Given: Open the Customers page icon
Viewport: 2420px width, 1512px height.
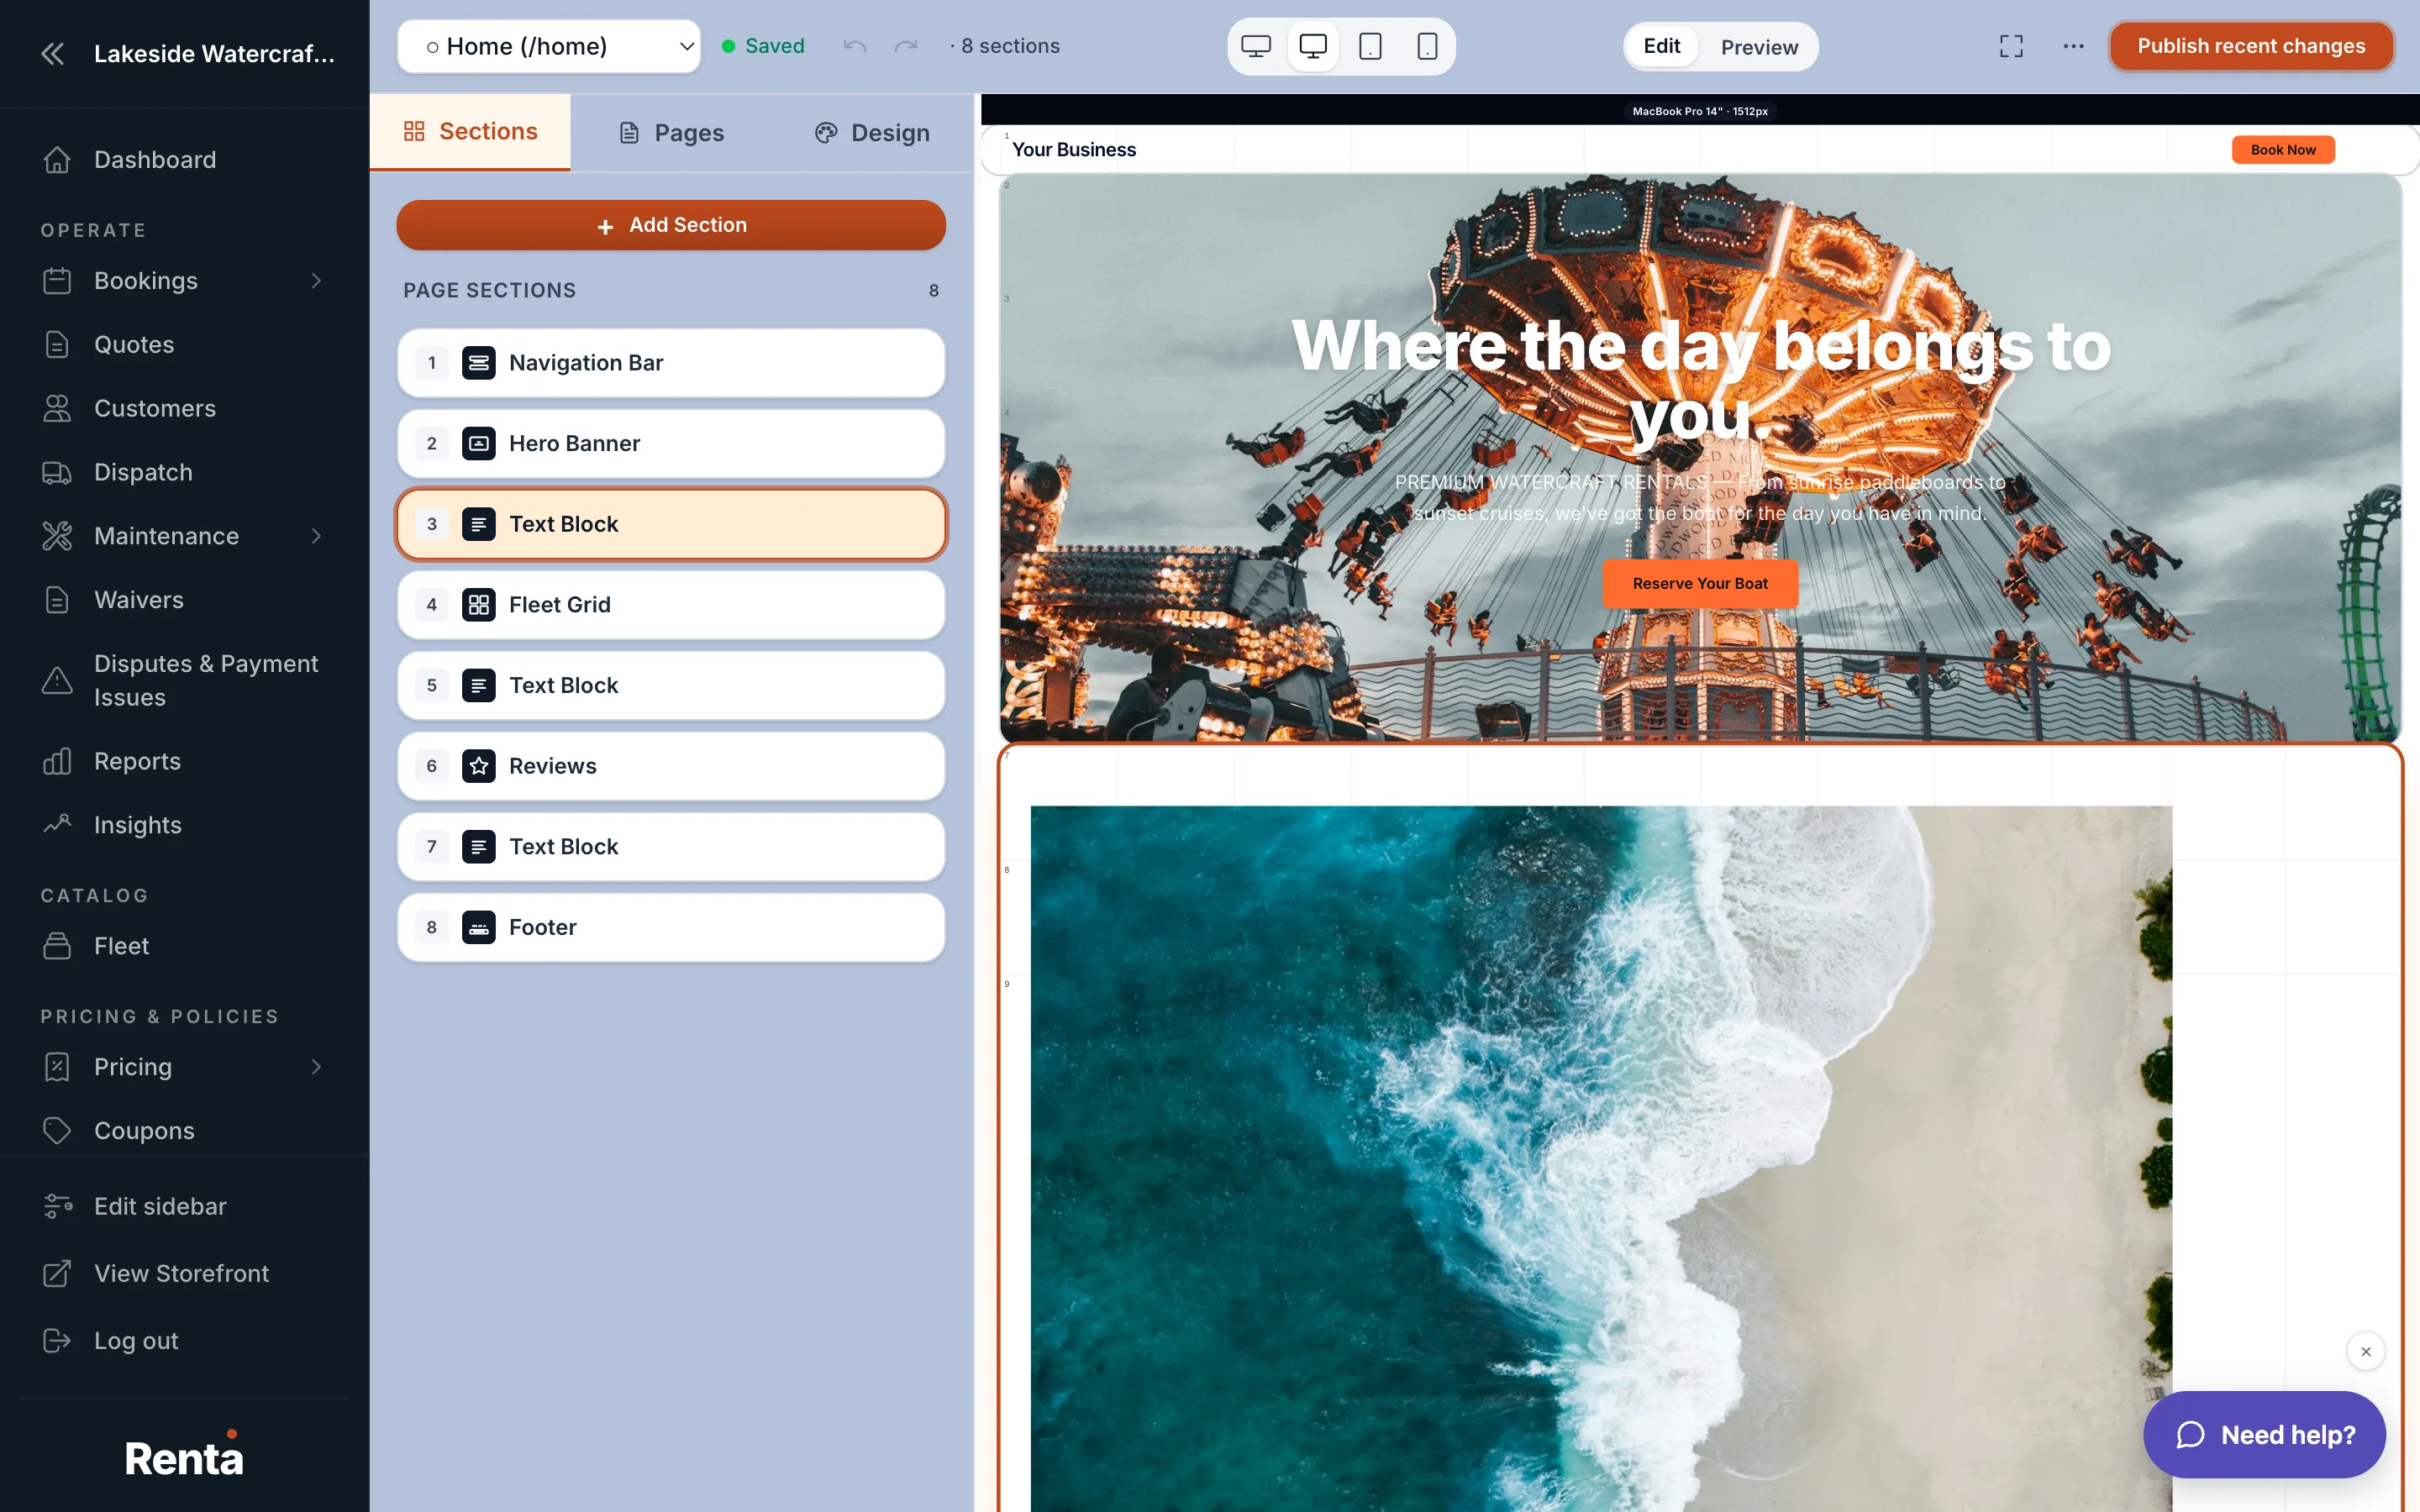Looking at the screenshot, I should click(x=57, y=408).
